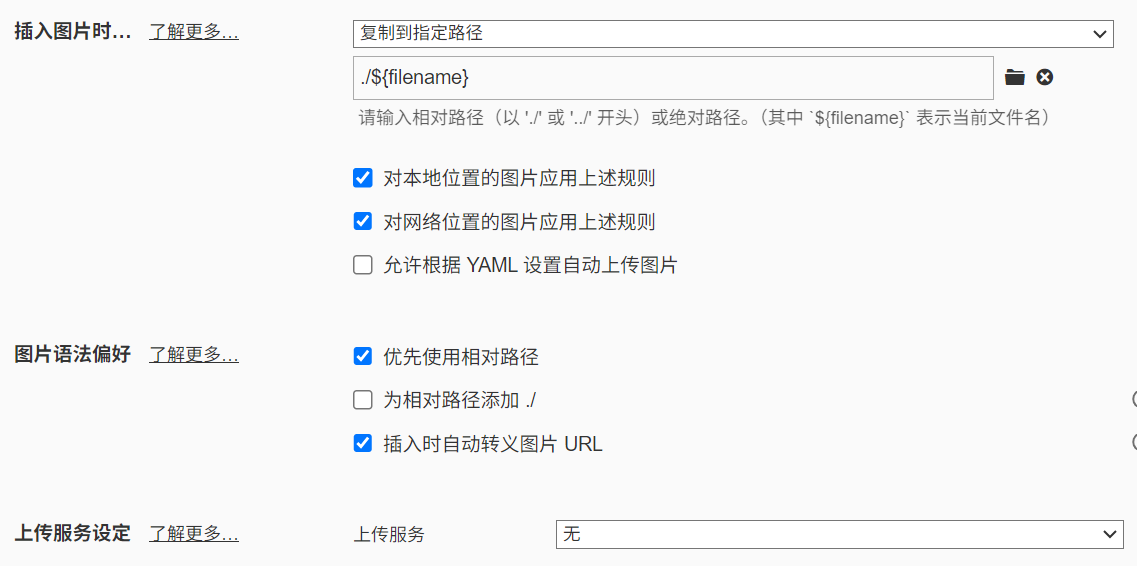
Task: Visit 了解更多 link for 上传服务设定
Action: tap(194, 534)
